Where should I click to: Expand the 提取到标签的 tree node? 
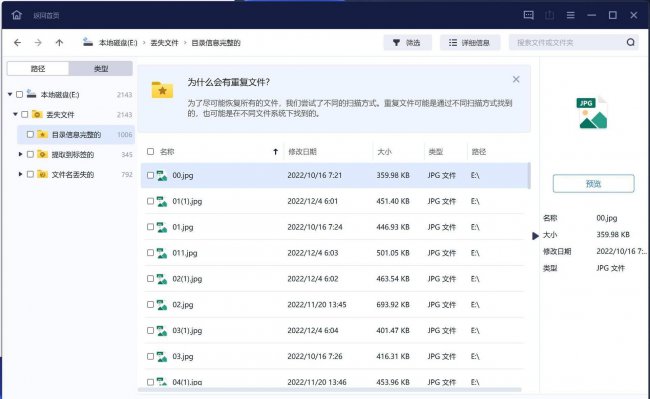[20, 154]
